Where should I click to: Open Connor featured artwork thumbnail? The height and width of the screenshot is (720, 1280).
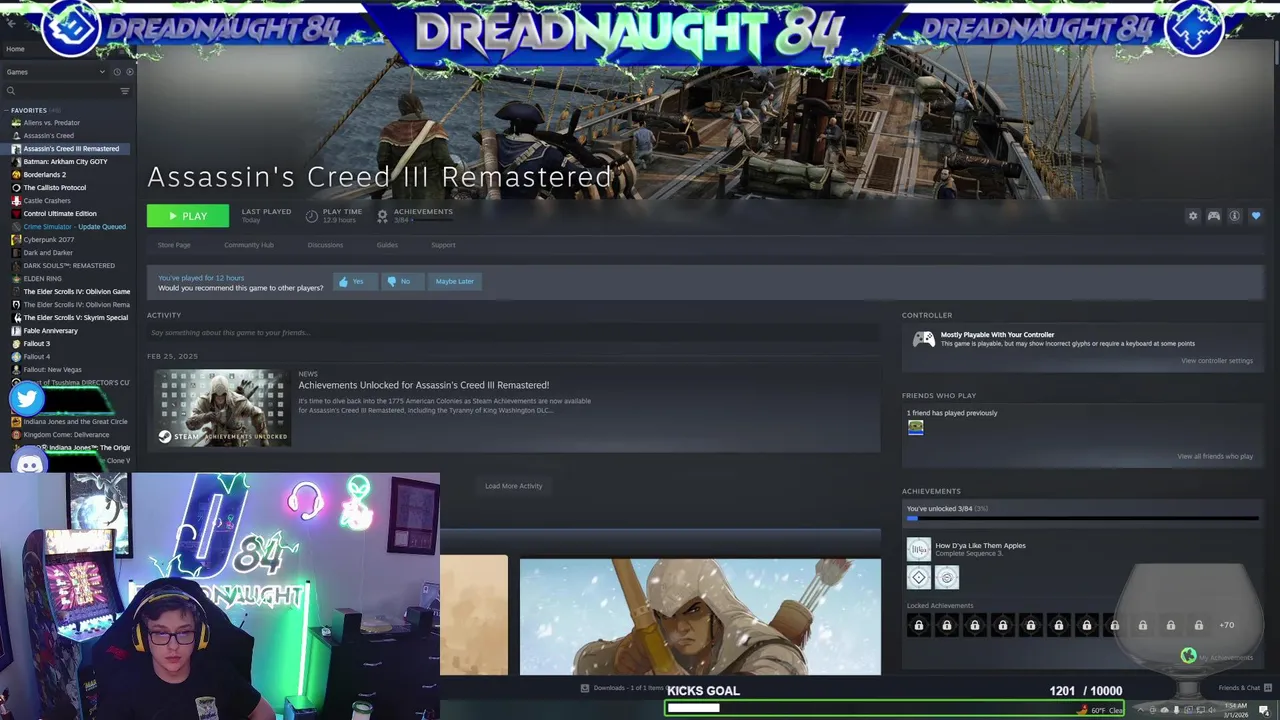[x=700, y=617]
